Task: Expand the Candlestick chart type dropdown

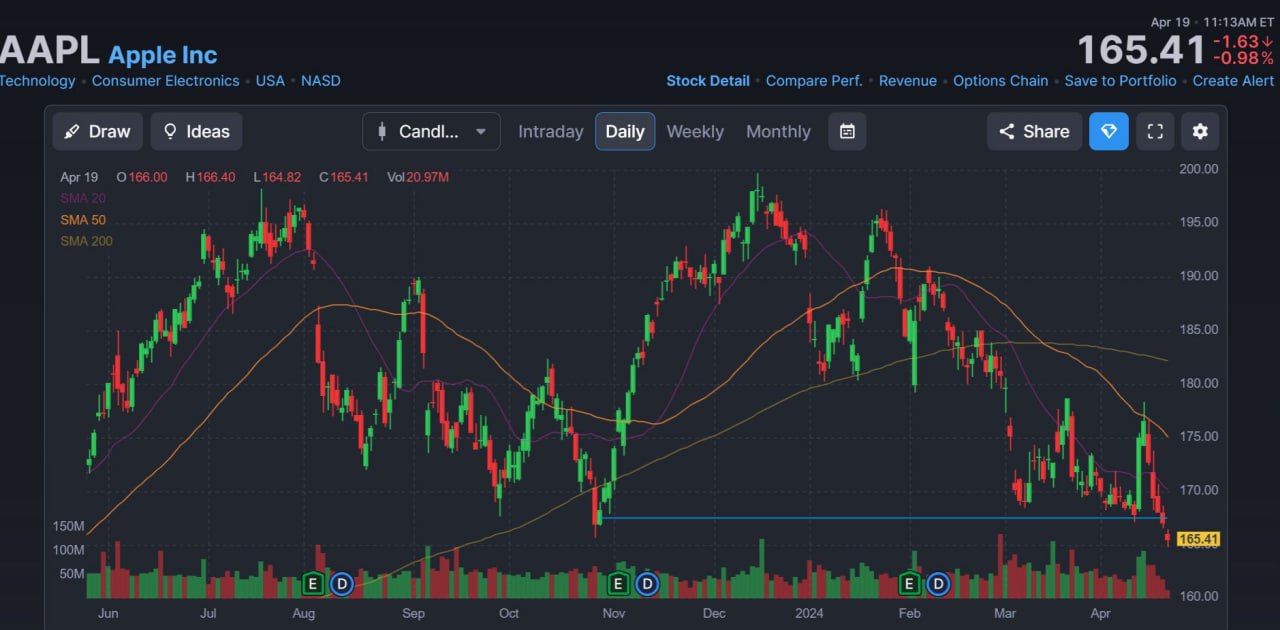Action: (x=431, y=131)
